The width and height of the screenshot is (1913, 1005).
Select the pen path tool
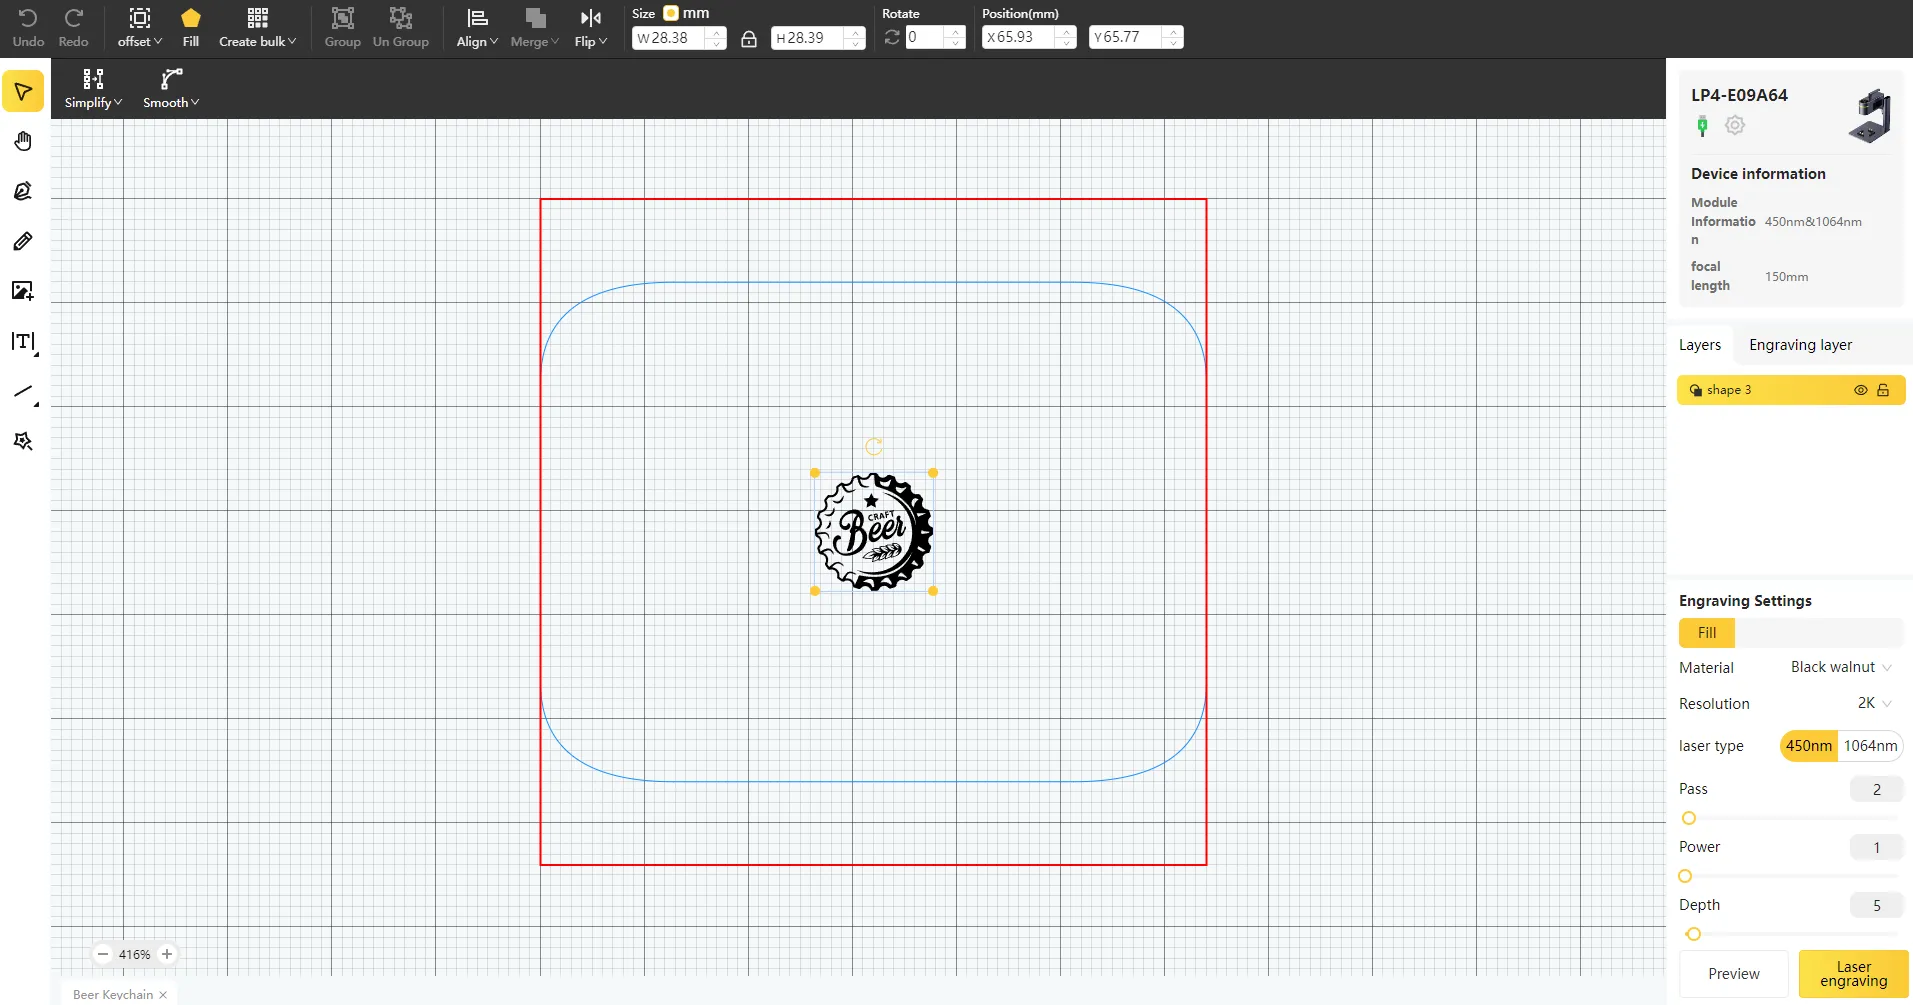point(23,191)
